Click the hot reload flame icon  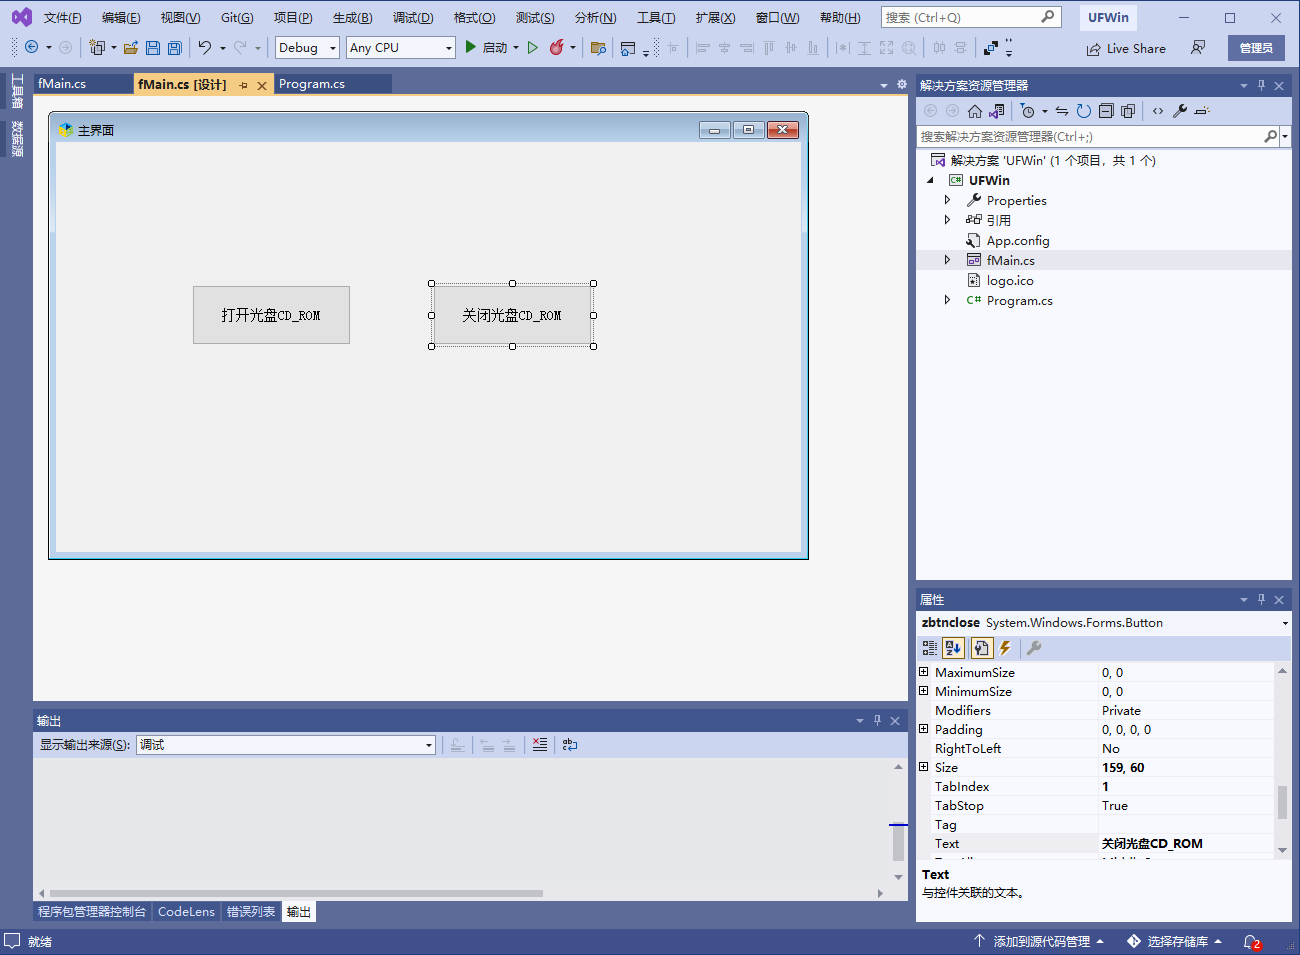coord(557,47)
